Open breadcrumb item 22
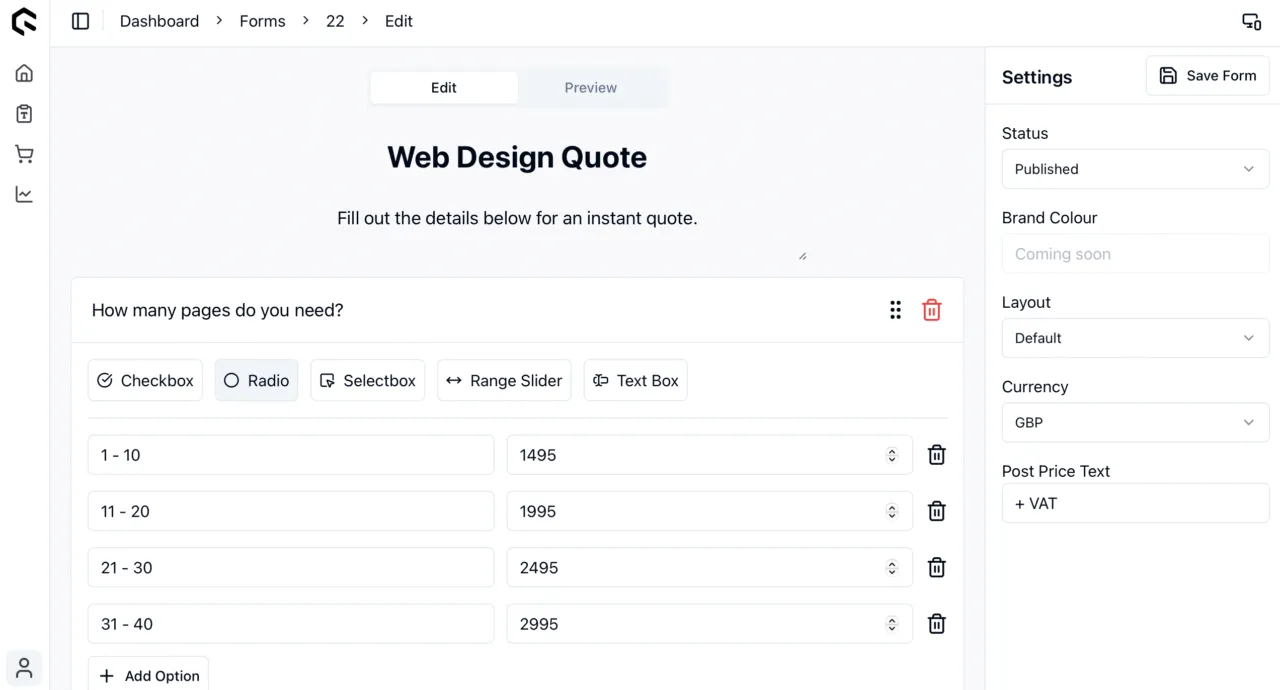Screen dimensions: 1280x690 pos(335,21)
